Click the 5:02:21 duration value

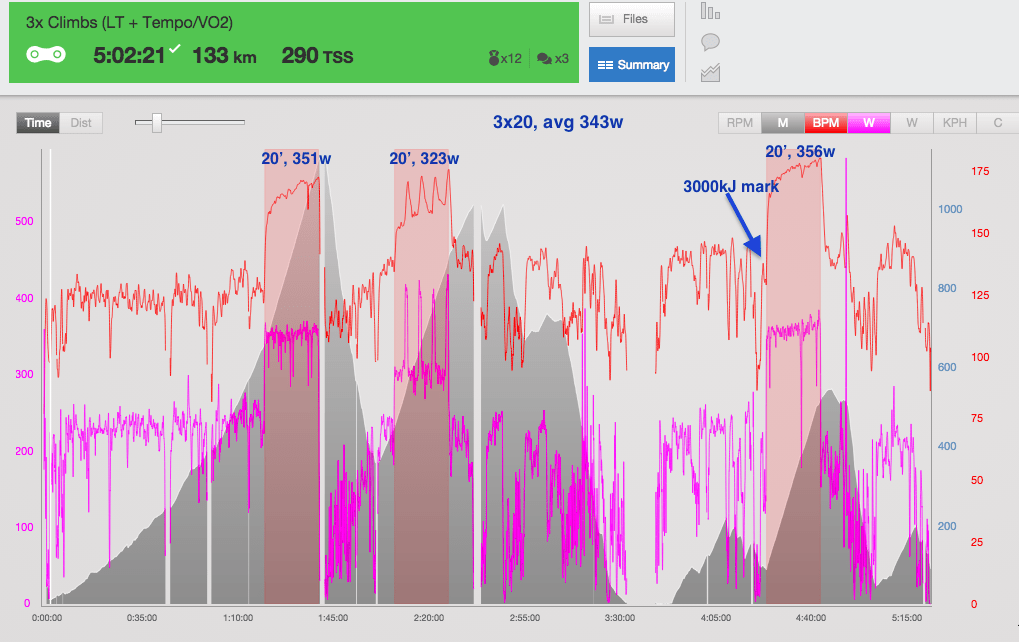[129, 56]
